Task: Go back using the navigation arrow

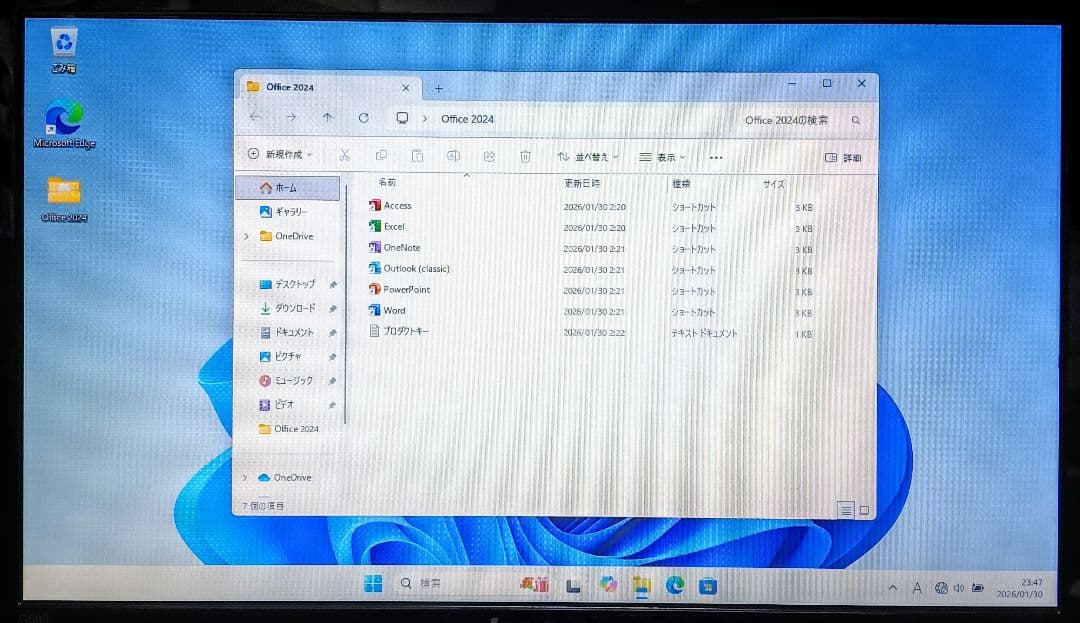Action: point(256,118)
